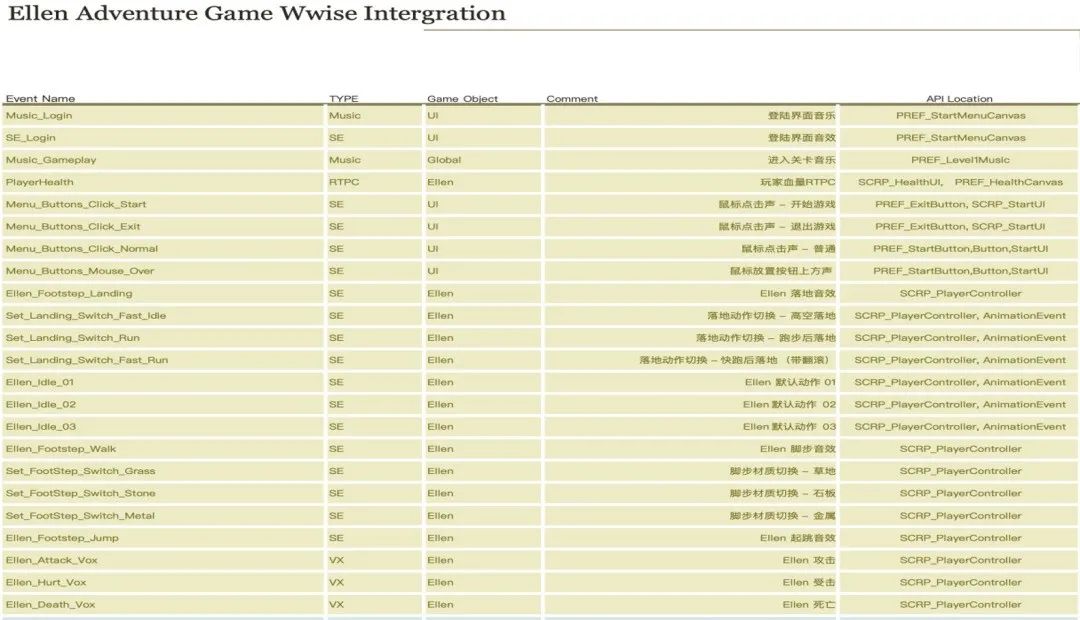Select the comment 'Ellen 死亡'
The image size is (1080, 620).
pyautogui.click(x=809, y=604)
